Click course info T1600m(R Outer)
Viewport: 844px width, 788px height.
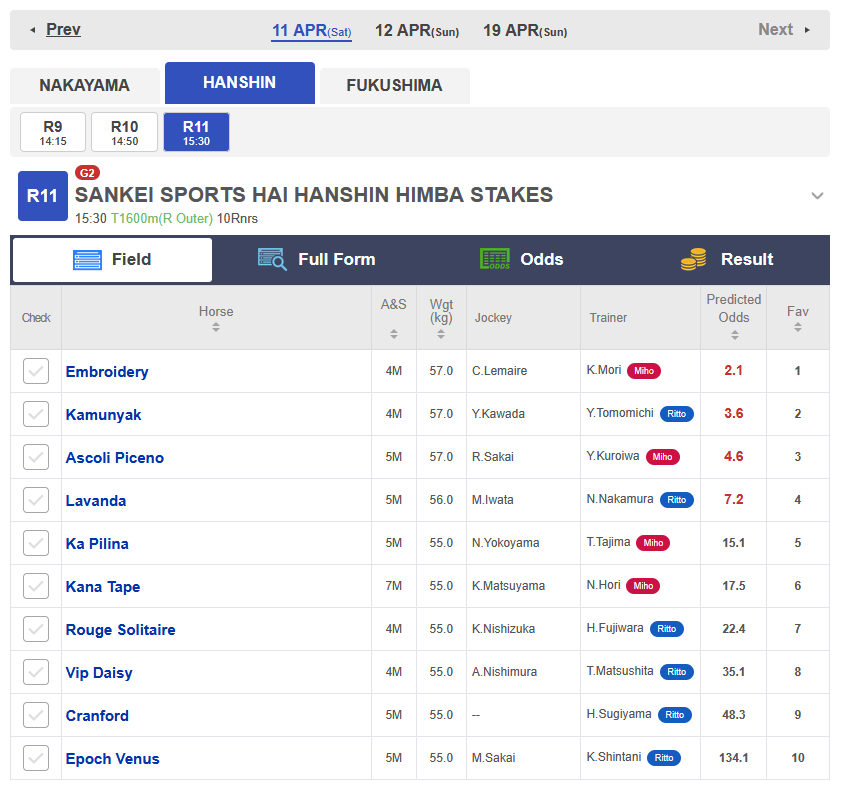click(x=162, y=219)
